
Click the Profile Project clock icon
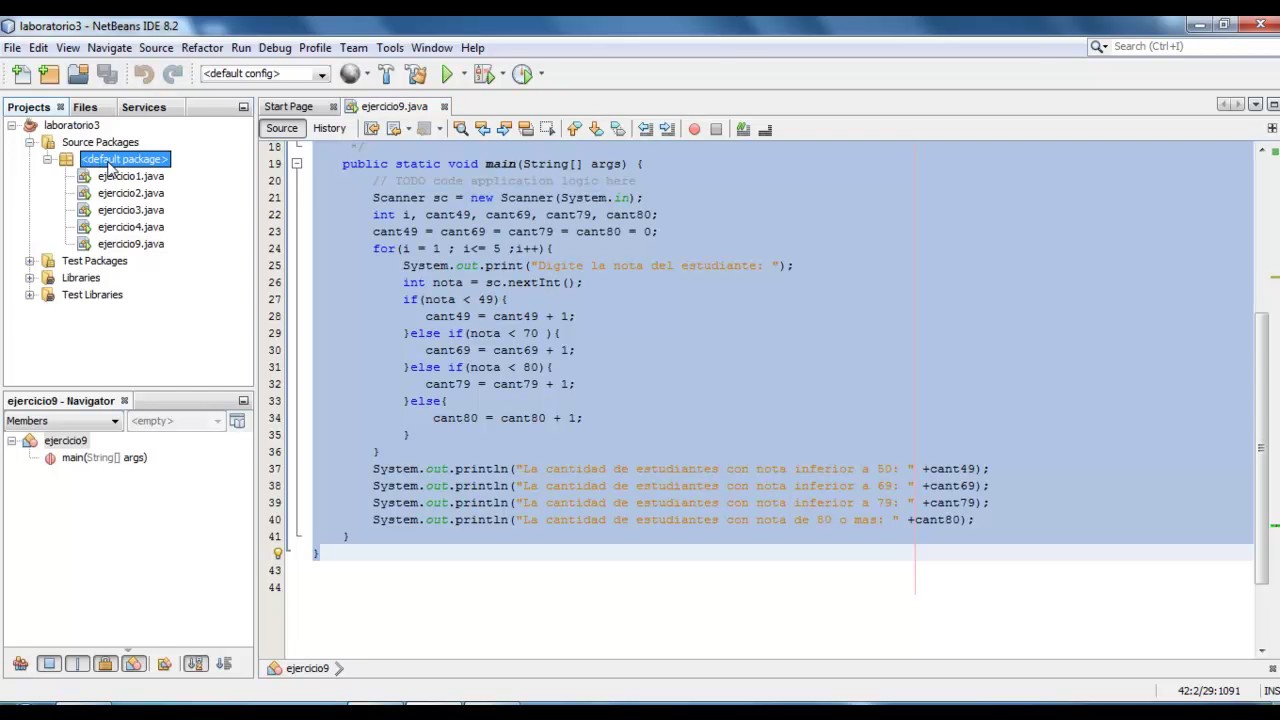522,74
